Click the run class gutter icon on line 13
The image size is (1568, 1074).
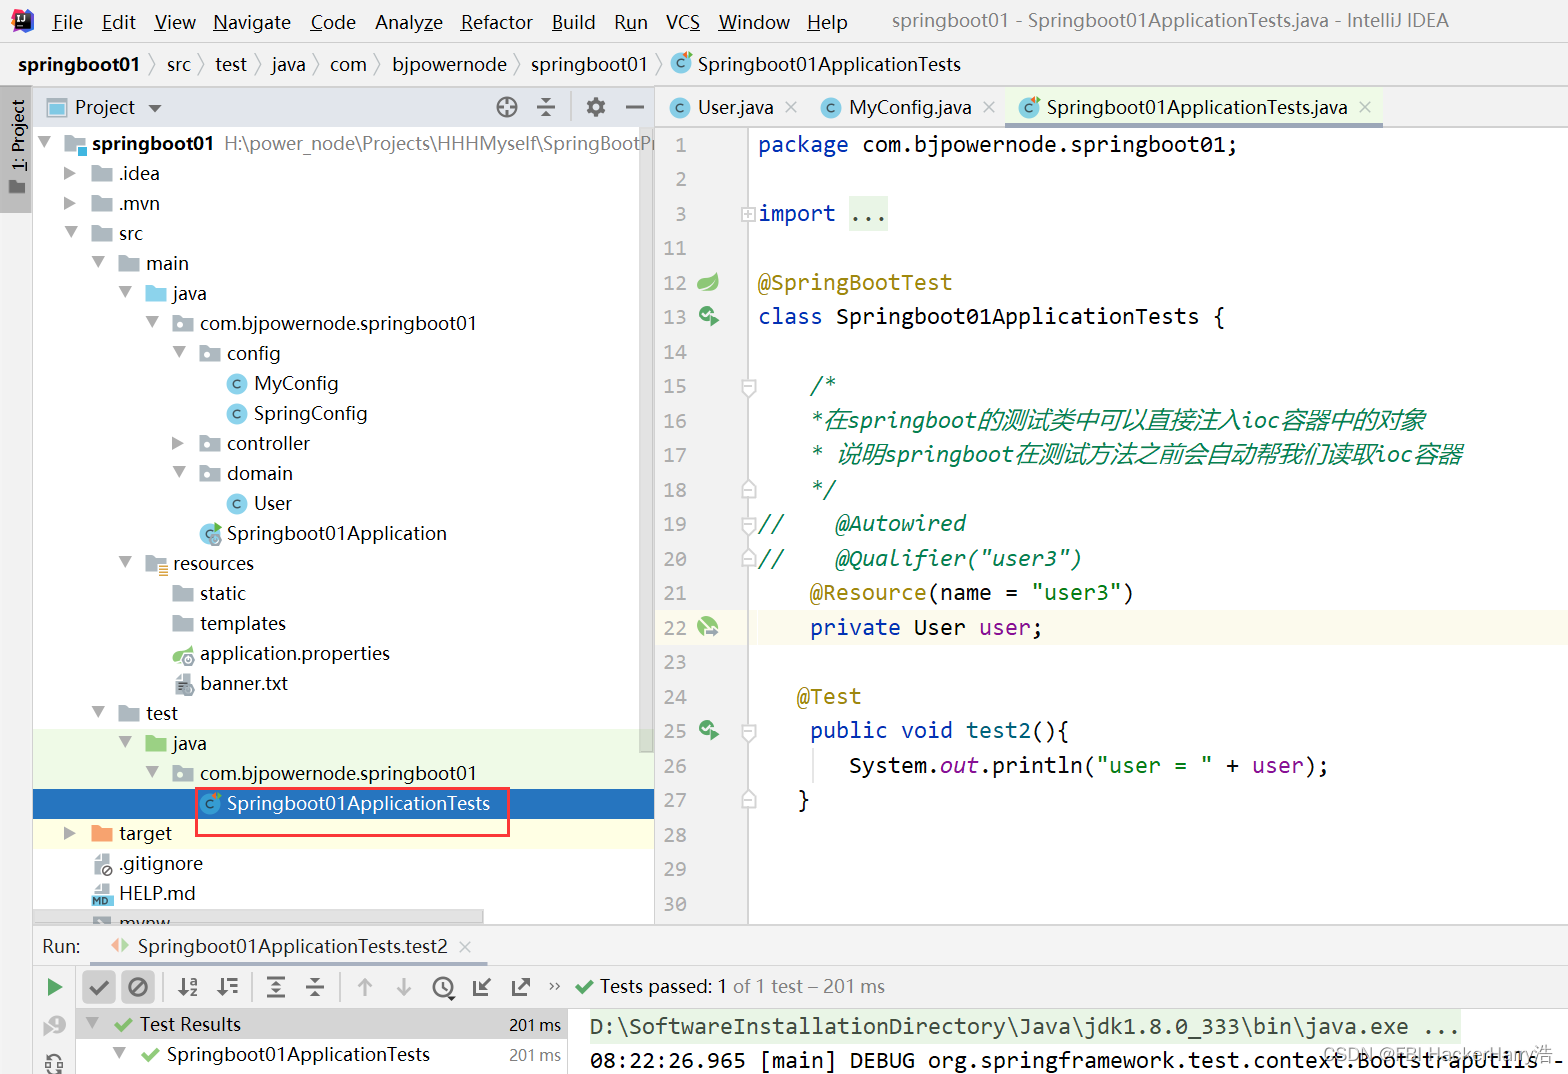[708, 317]
